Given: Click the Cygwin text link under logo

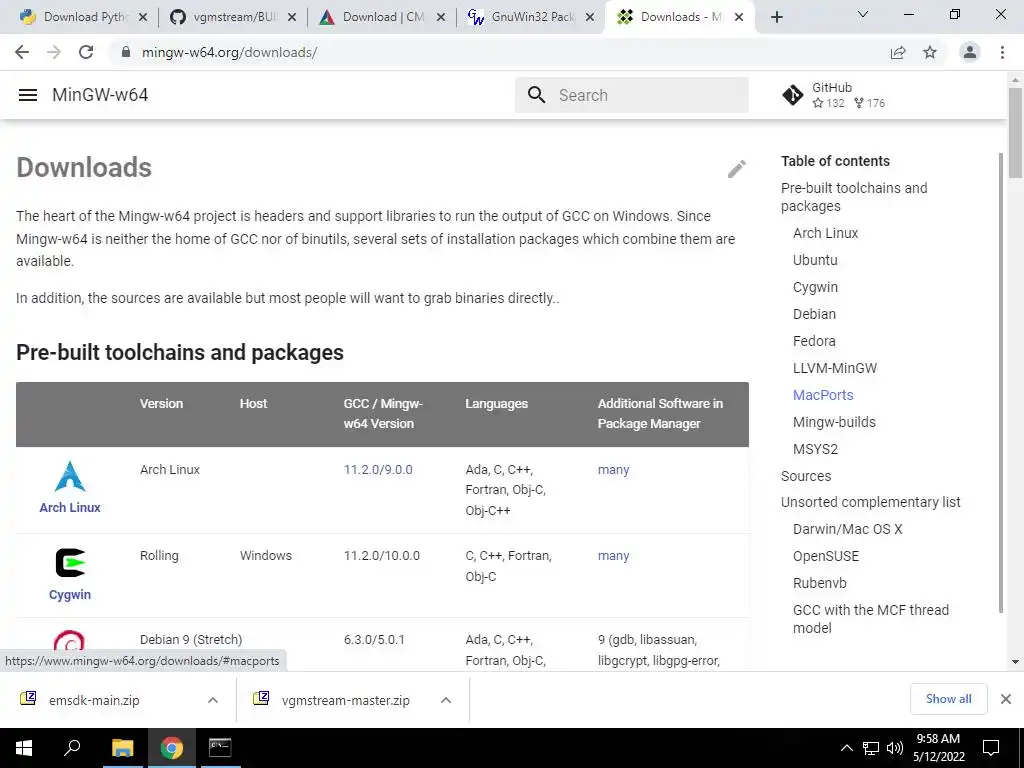Looking at the screenshot, I should pos(70,594).
